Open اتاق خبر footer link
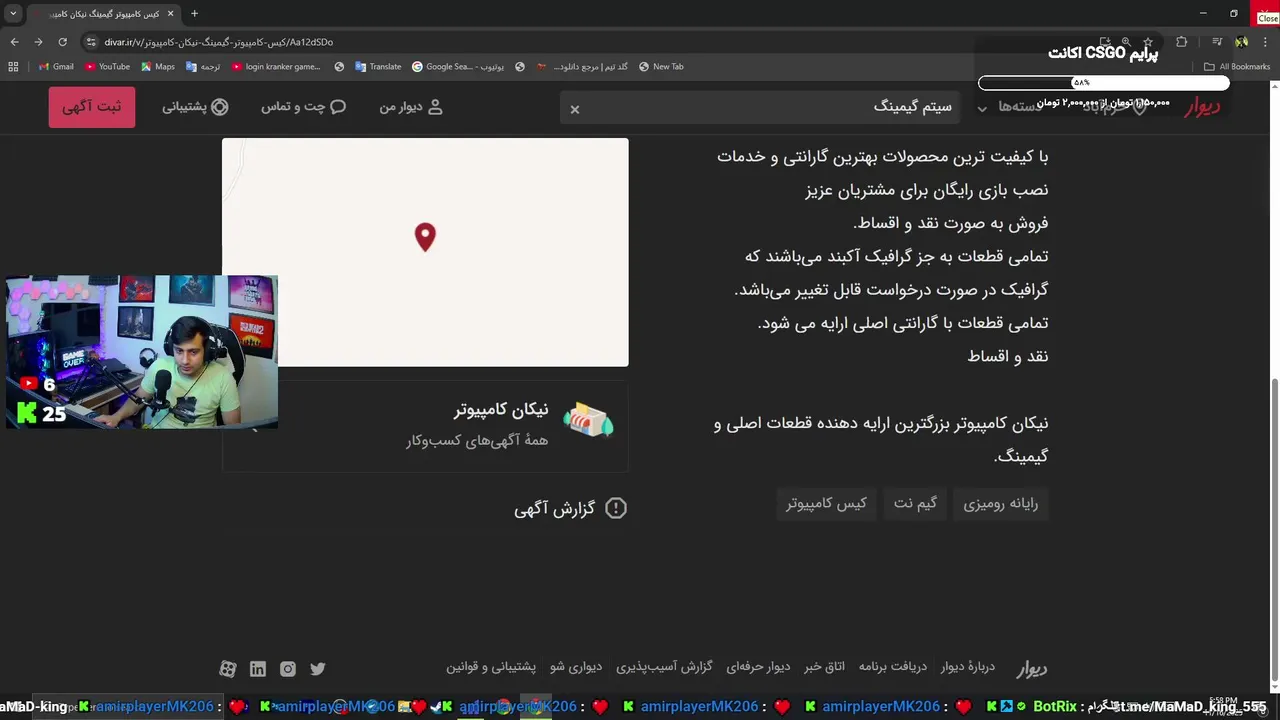Screen dimensions: 1280x720 (x=824, y=666)
